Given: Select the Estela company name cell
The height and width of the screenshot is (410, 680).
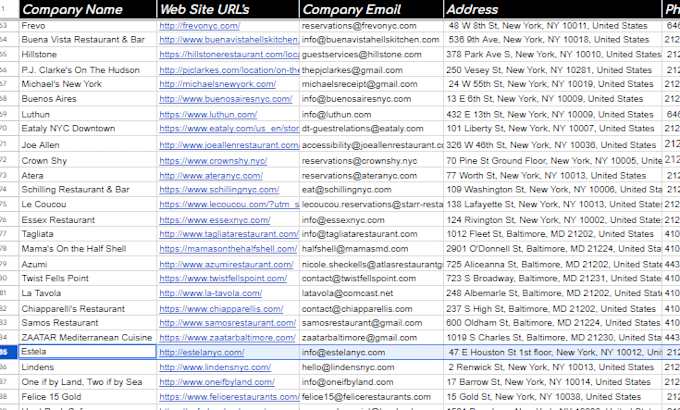Looking at the screenshot, I should (88, 352).
